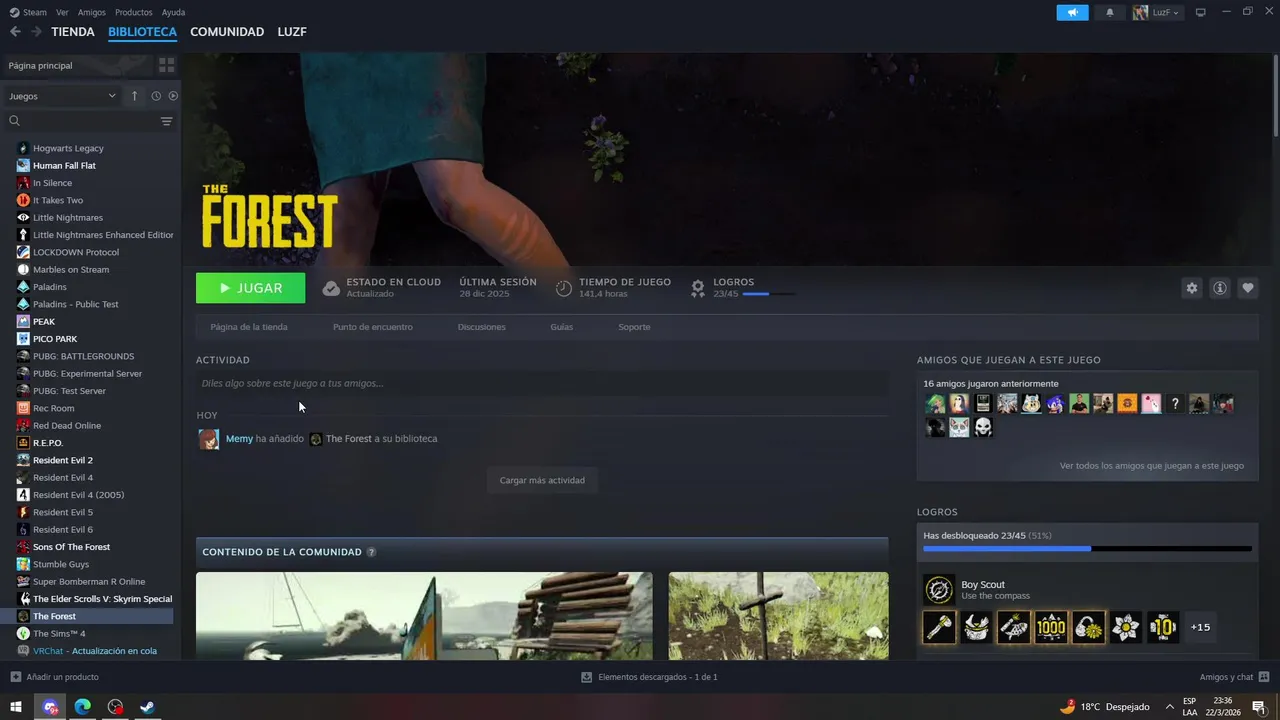Show the +15 more achievements
The width and height of the screenshot is (1280, 720).
click(x=1200, y=627)
